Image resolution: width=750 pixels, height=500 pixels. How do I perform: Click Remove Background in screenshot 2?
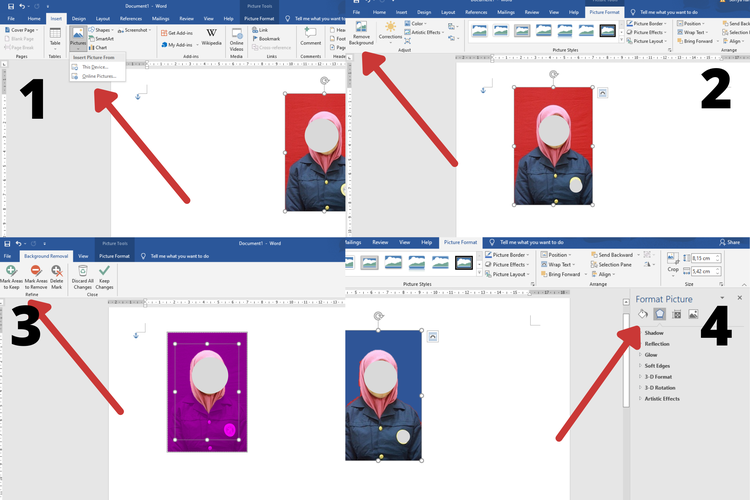tap(361, 33)
